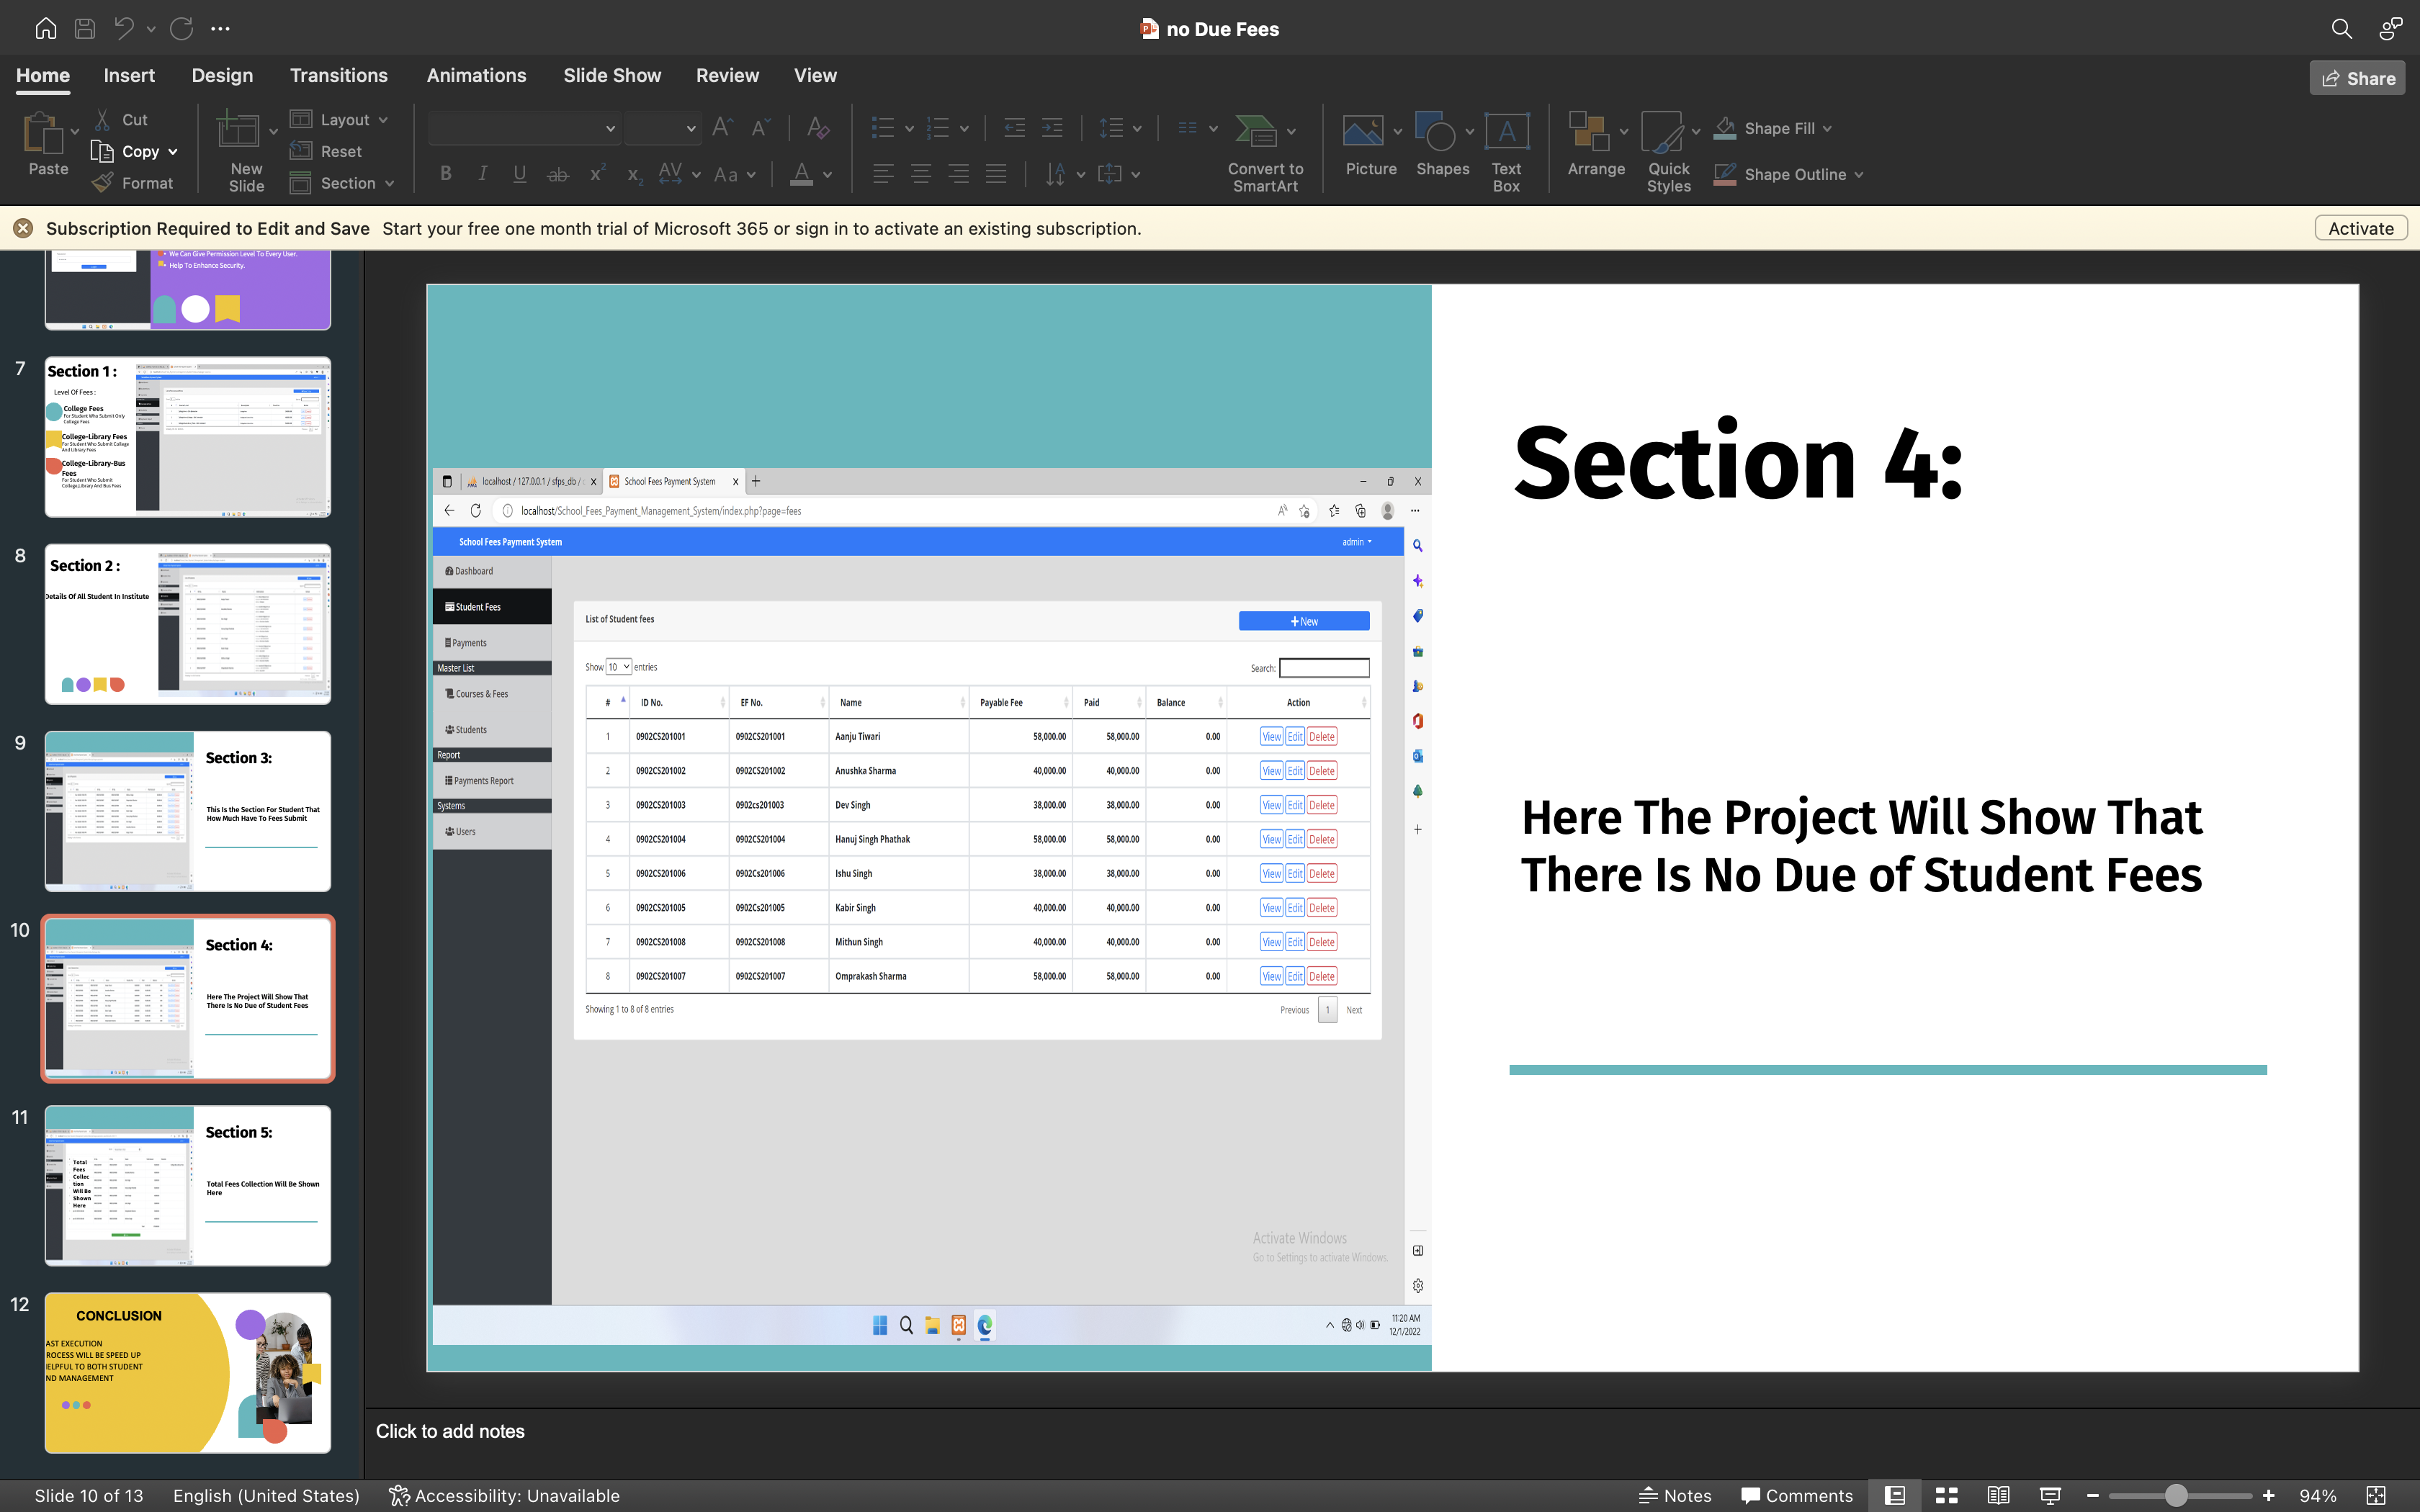This screenshot has height=1512, width=2420.
Task: Switch to the Slide Show tab
Action: (611, 76)
